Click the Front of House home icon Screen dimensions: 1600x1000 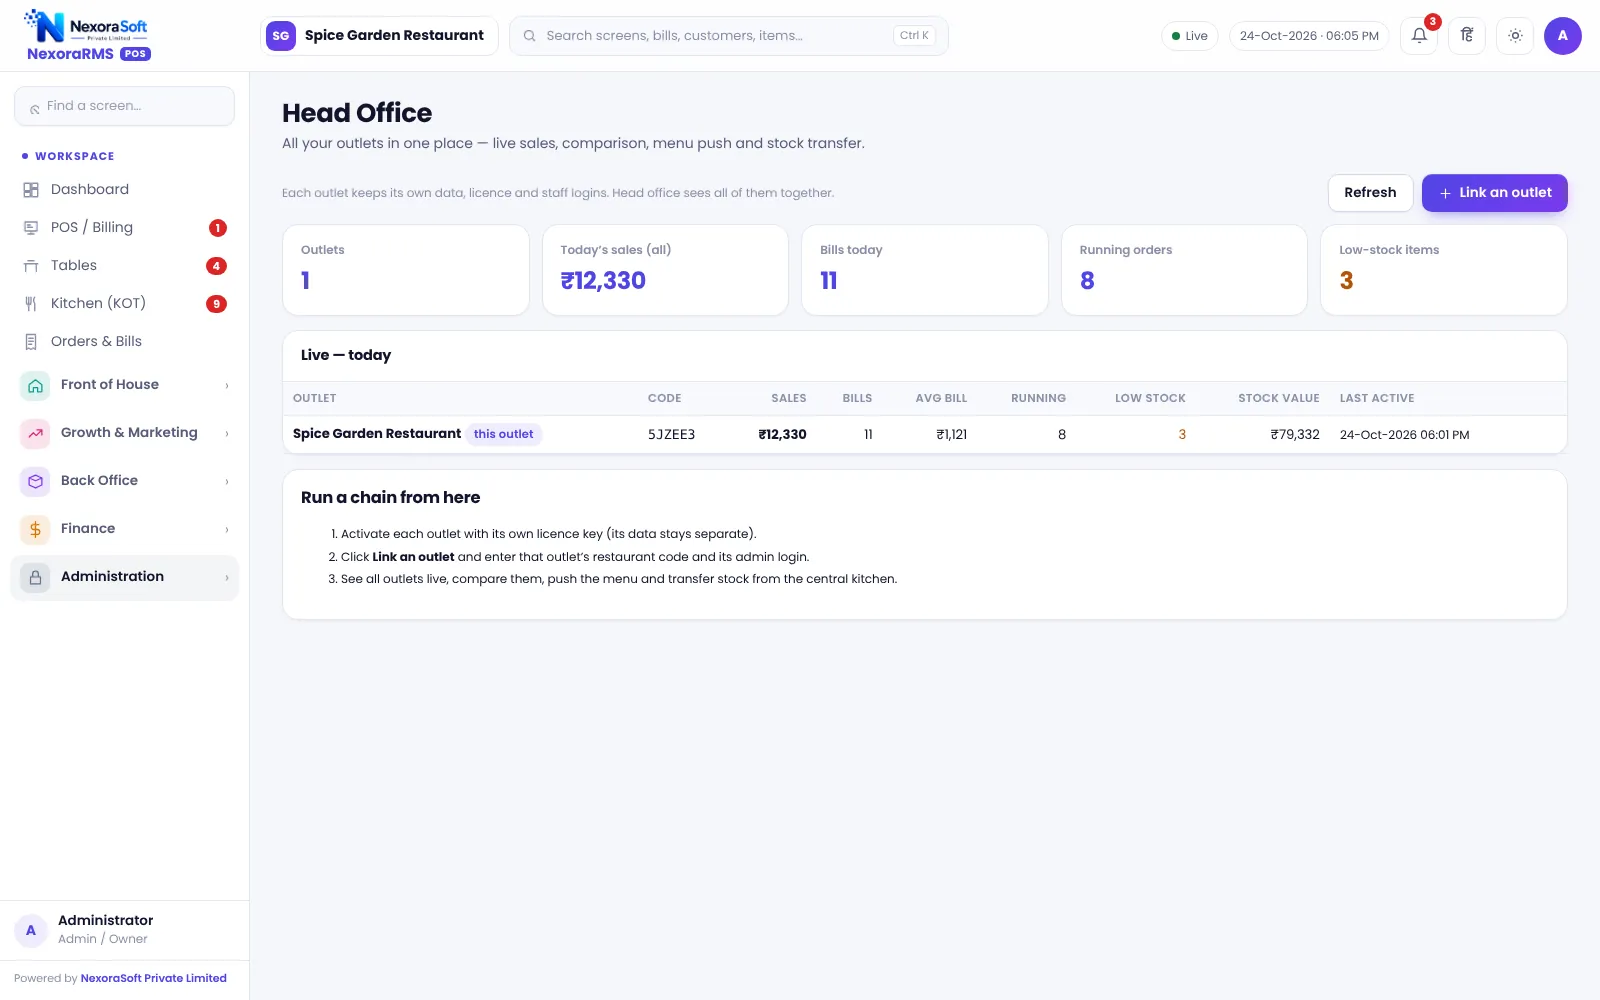pyautogui.click(x=35, y=385)
